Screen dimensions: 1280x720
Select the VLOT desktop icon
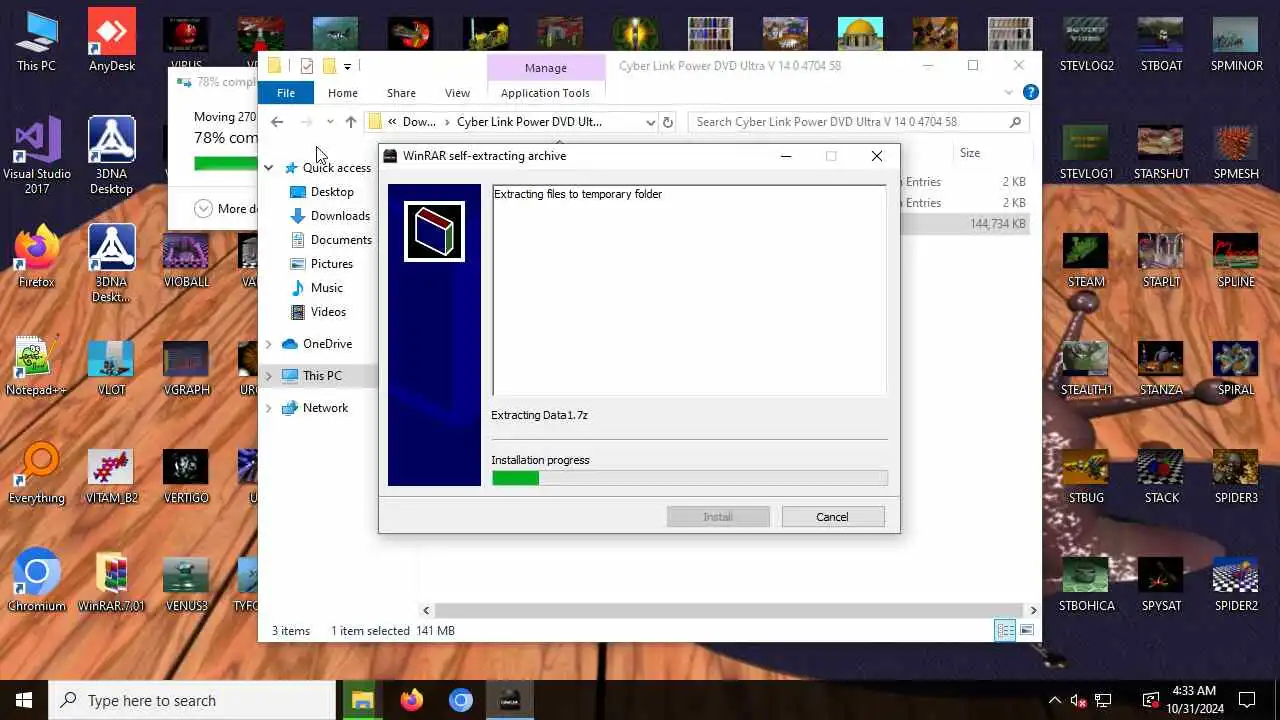(x=112, y=366)
